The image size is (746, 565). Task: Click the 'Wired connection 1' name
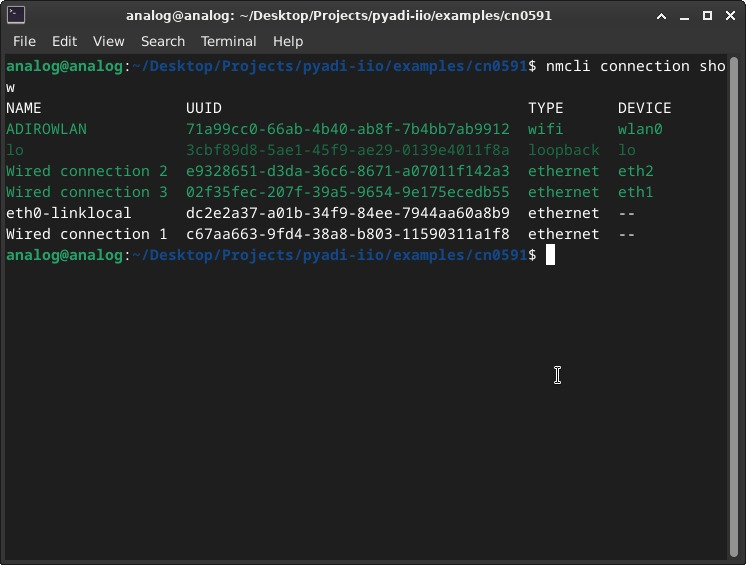point(87,234)
